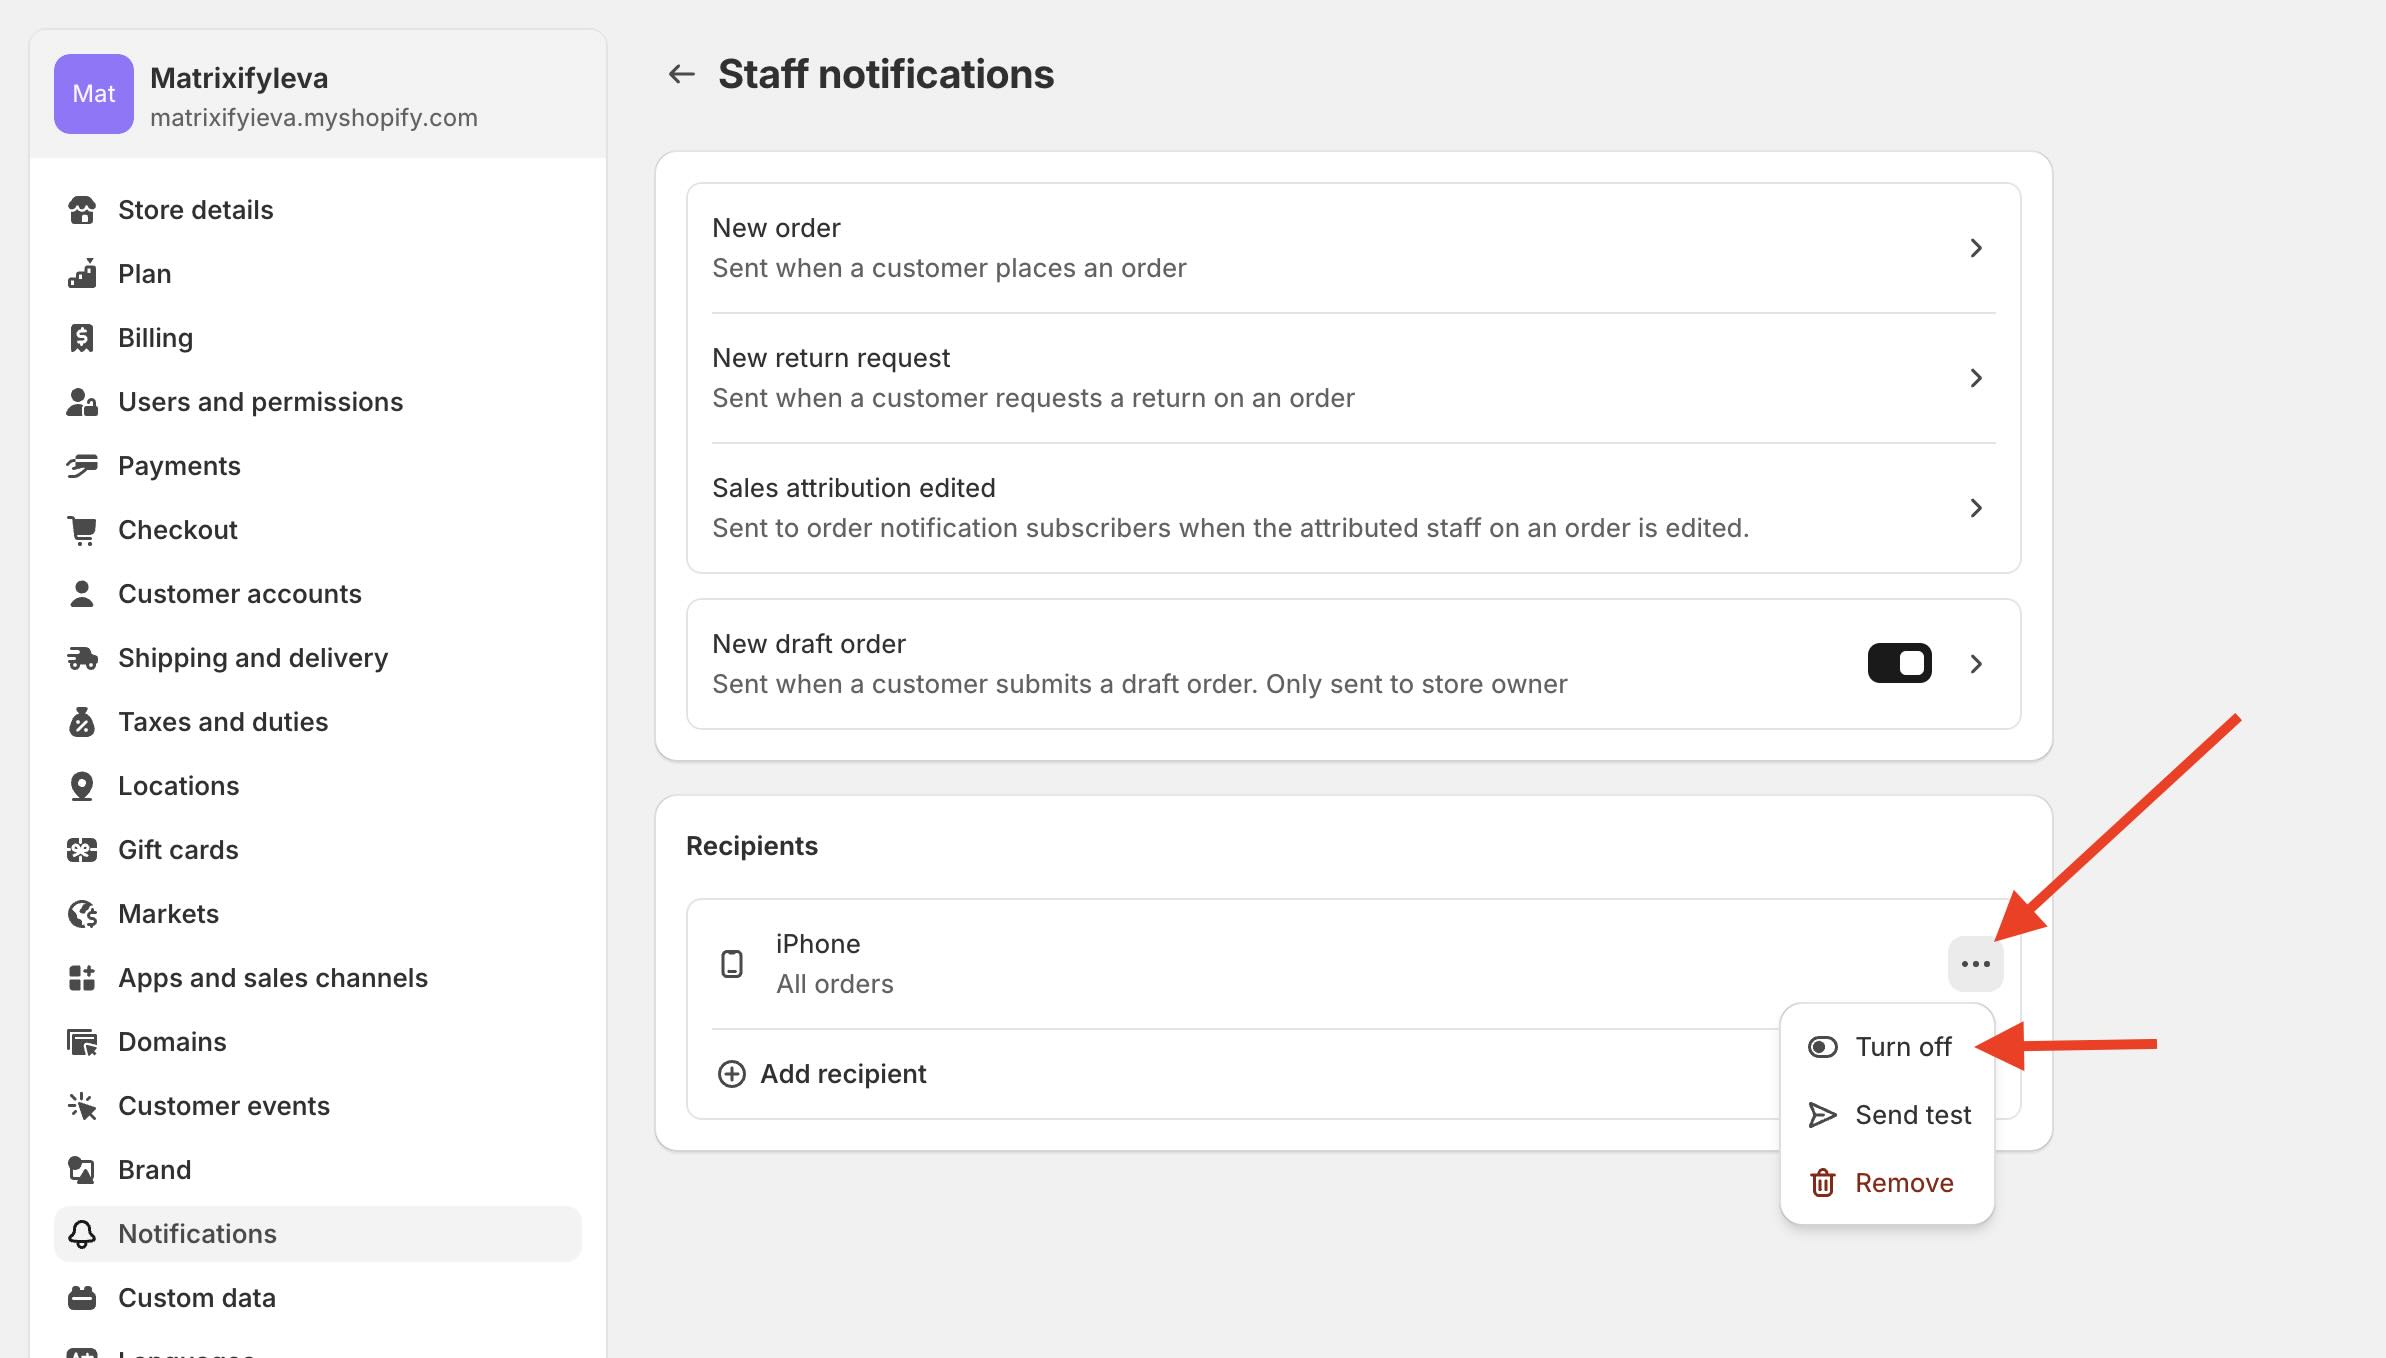Click the back arrow beside Staff notifications
This screenshot has height=1358, width=2386.
[681, 74]
